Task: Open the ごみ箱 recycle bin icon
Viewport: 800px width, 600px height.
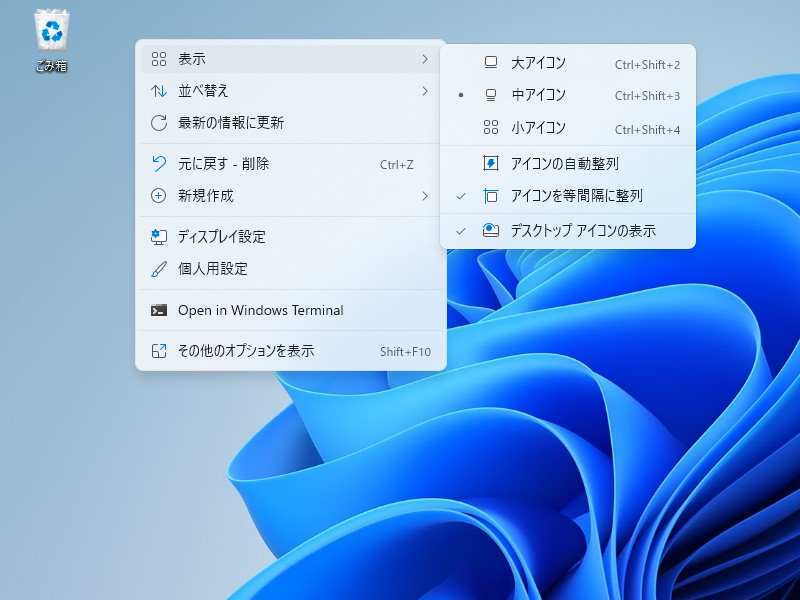Action: point(52,41)
